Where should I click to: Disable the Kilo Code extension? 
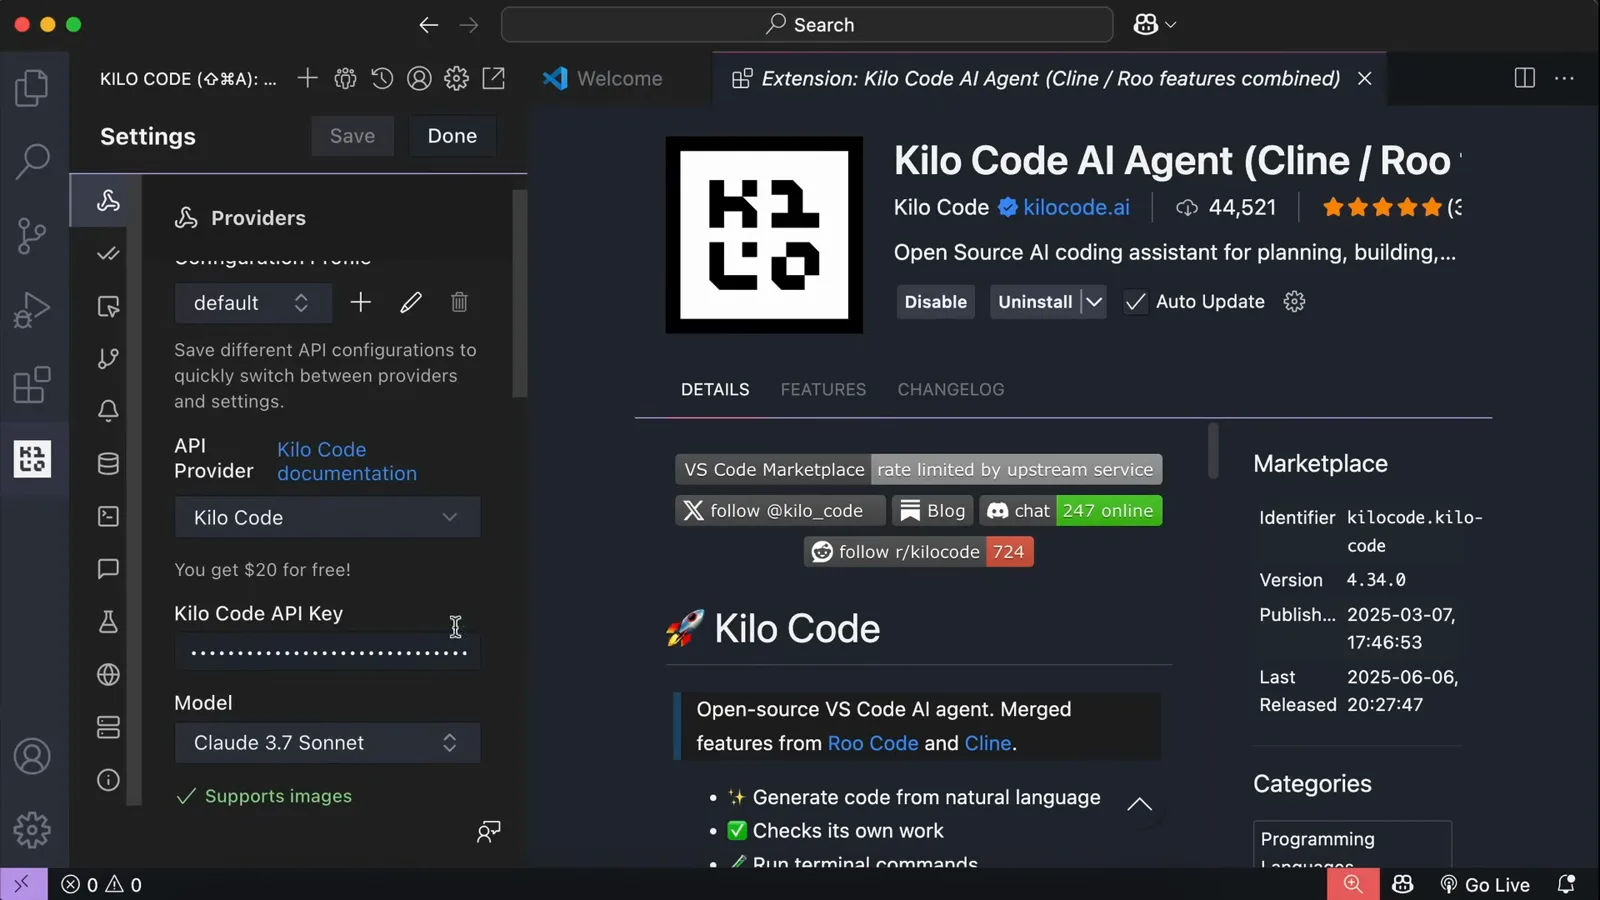[x=936, y=302]
